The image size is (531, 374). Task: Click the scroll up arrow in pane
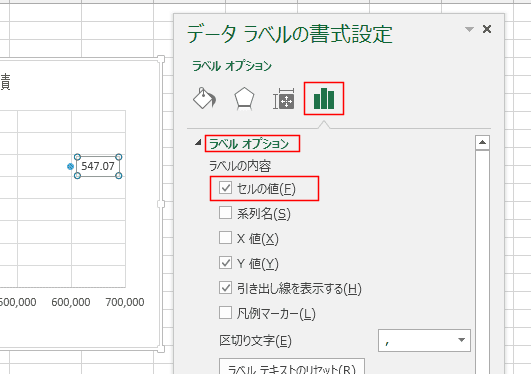point(482,143)
